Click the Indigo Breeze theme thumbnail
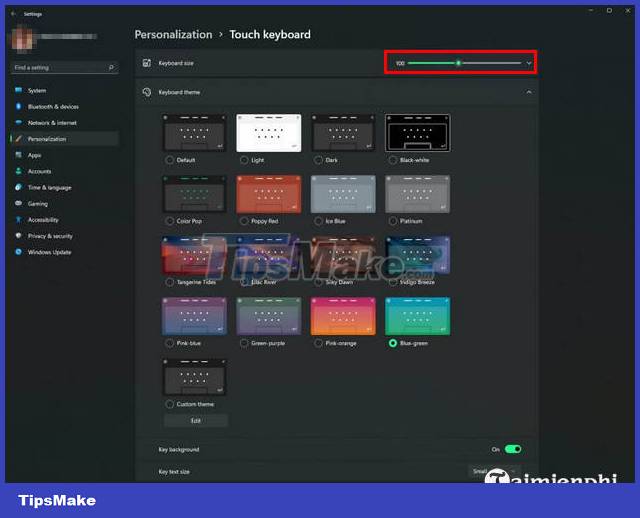This screenshot has height=518, width=640. click(418, 255)
